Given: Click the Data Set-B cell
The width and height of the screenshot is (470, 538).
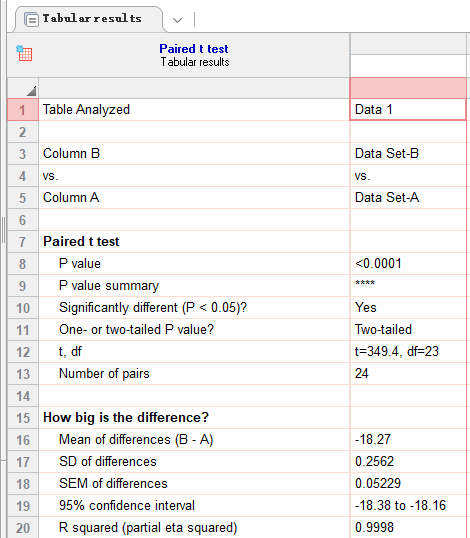Looking at the screenshot, I should [408, 153].
